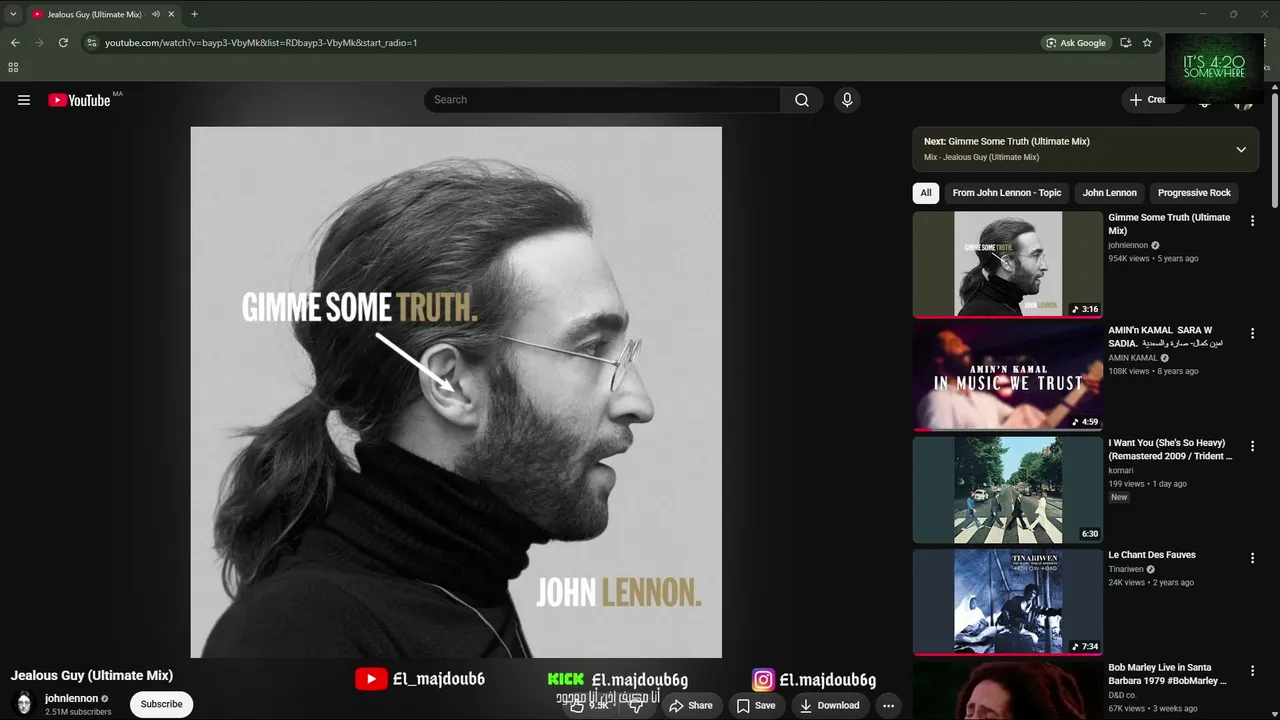Screen dimensions: 1280x720
Task: Open the Chrome tab search dropdown
Action: pyautogui.click(x=13, y=14)
